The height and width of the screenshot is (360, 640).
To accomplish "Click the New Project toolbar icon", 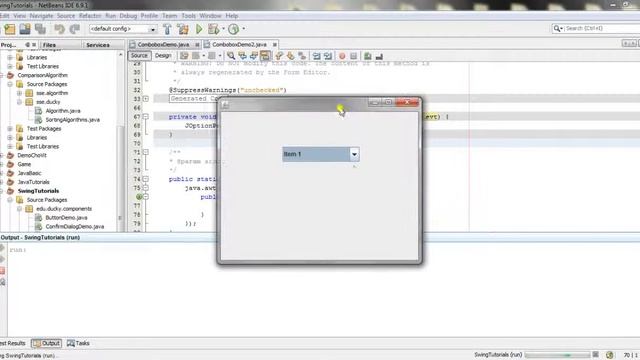I will point(10,29).
